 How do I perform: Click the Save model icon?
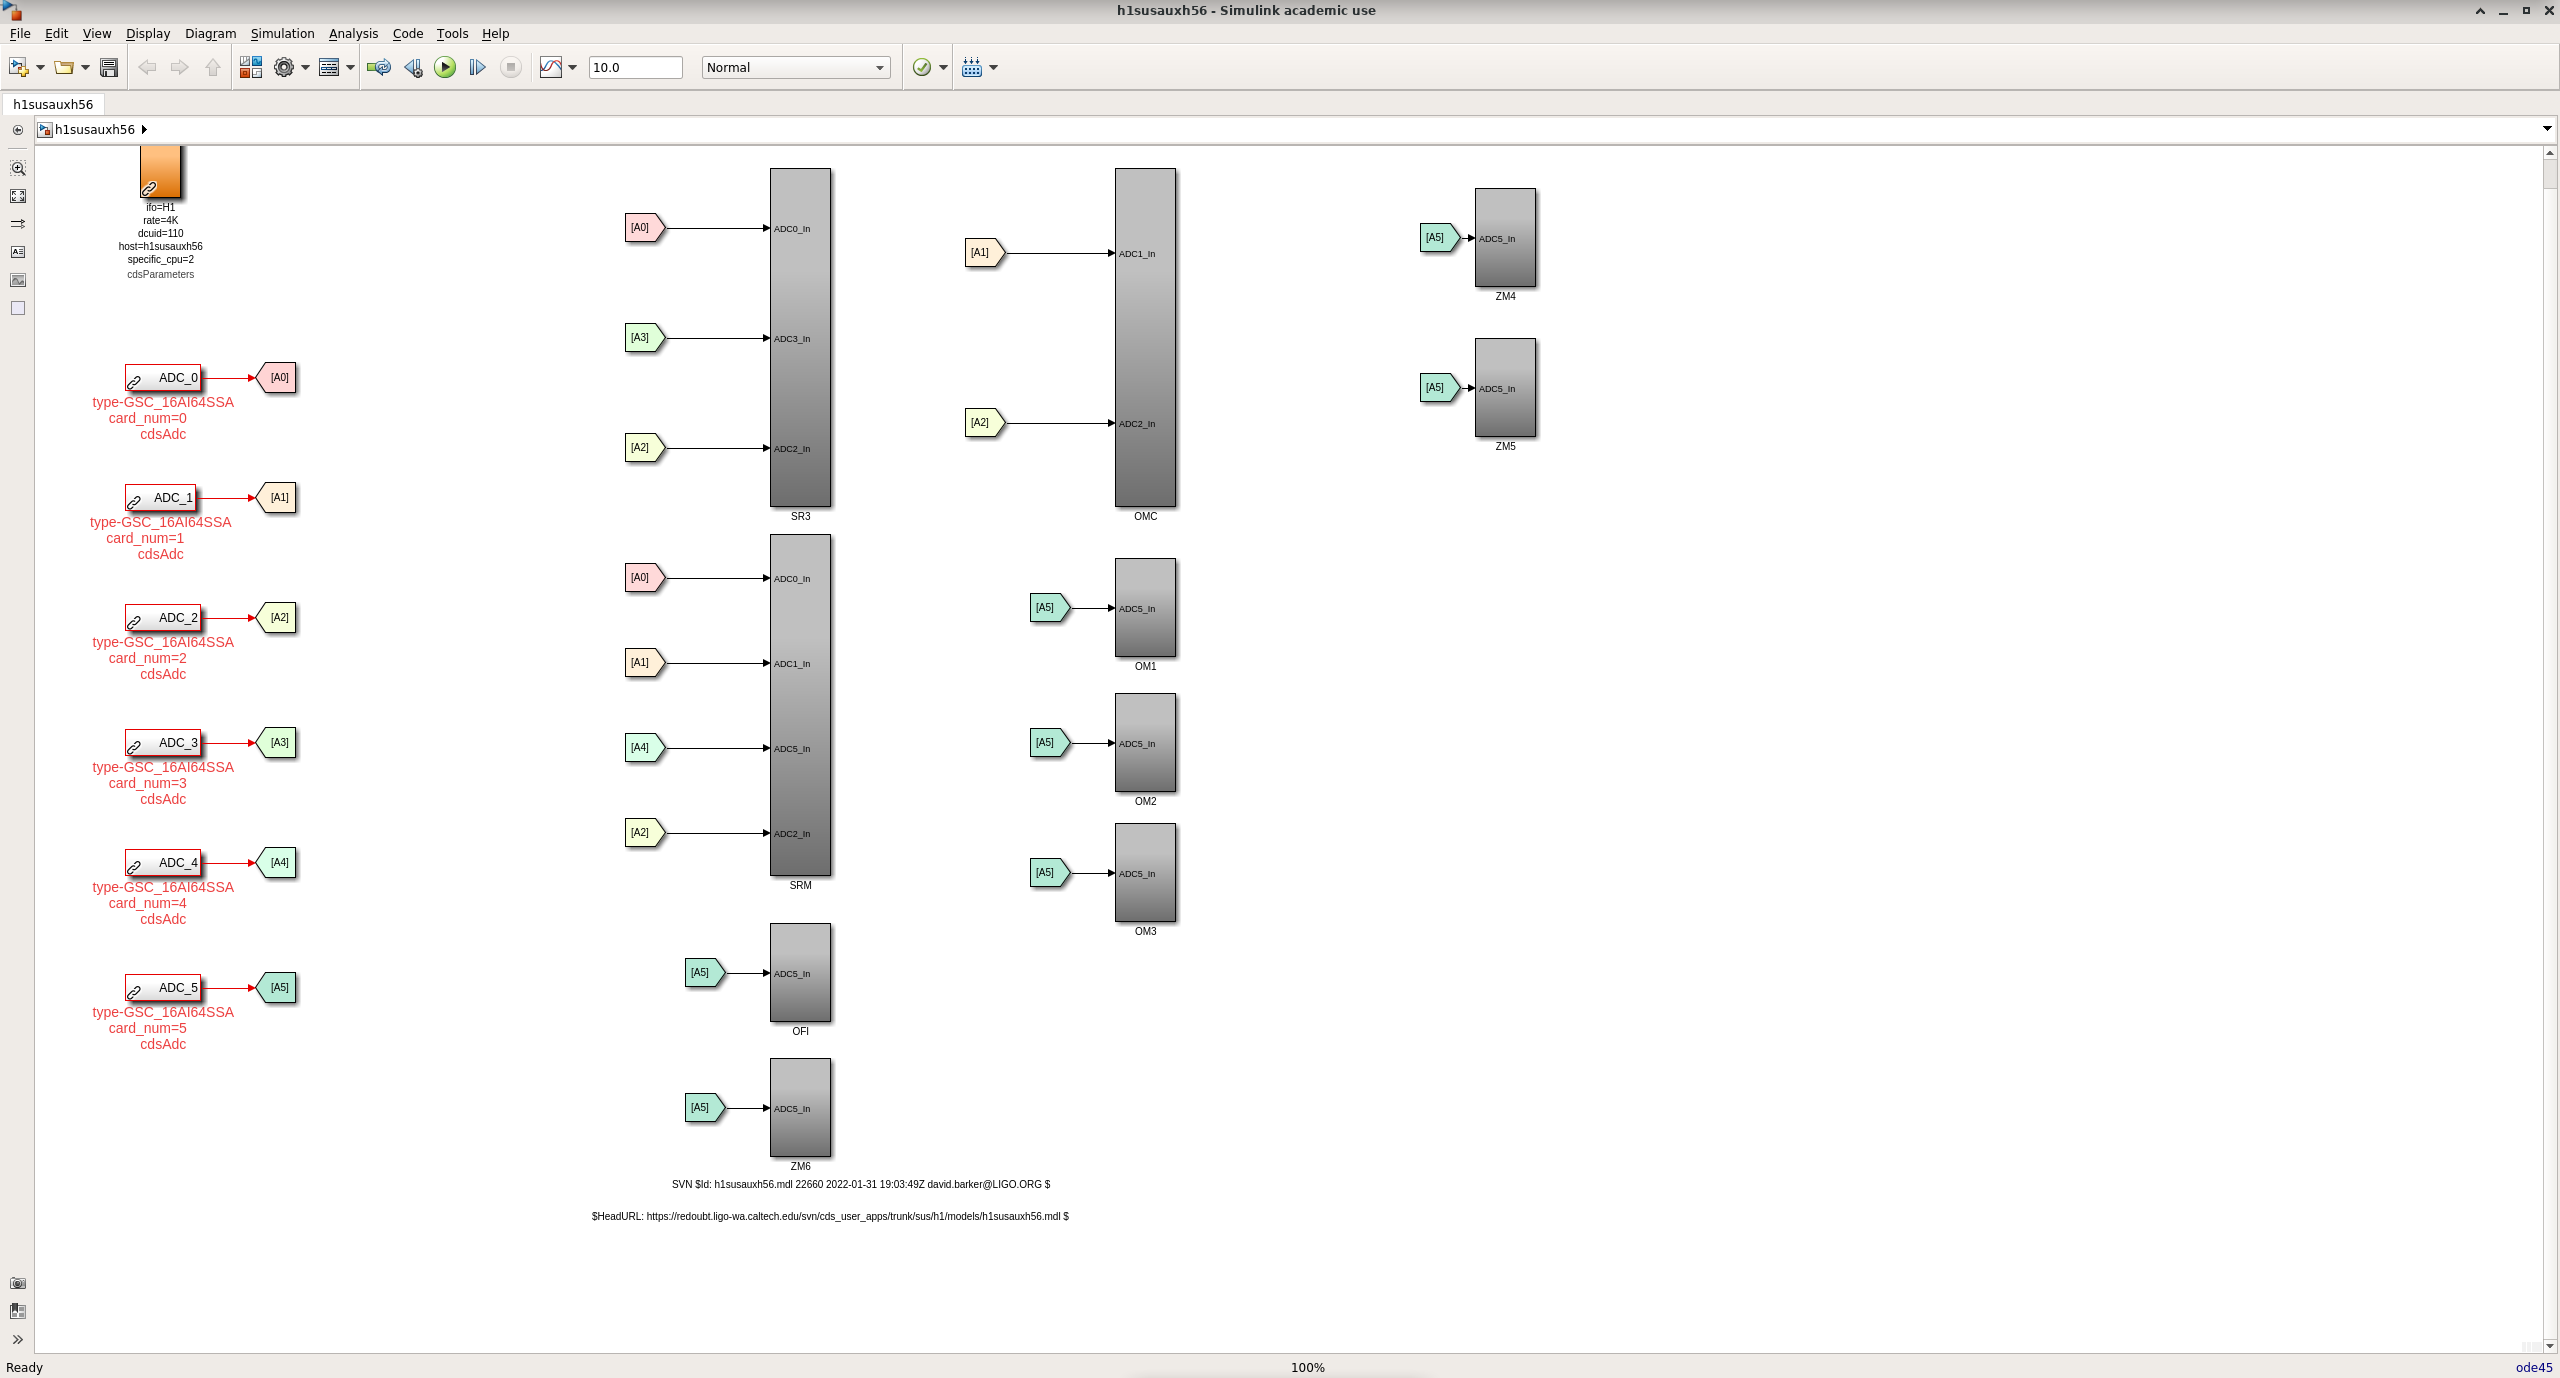coord(109,67)
